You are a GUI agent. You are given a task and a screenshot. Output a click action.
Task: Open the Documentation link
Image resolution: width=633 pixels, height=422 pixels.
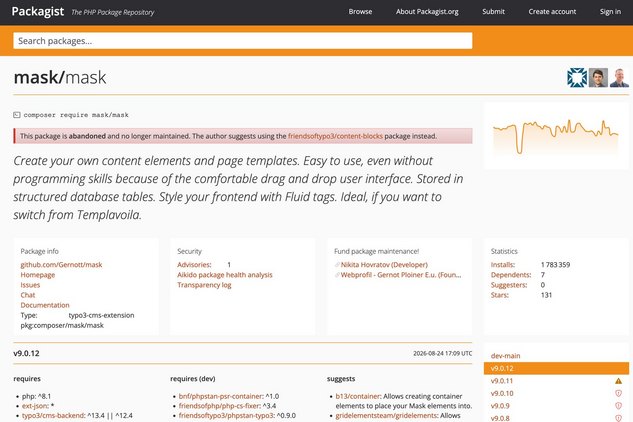[x=45, y=305]
